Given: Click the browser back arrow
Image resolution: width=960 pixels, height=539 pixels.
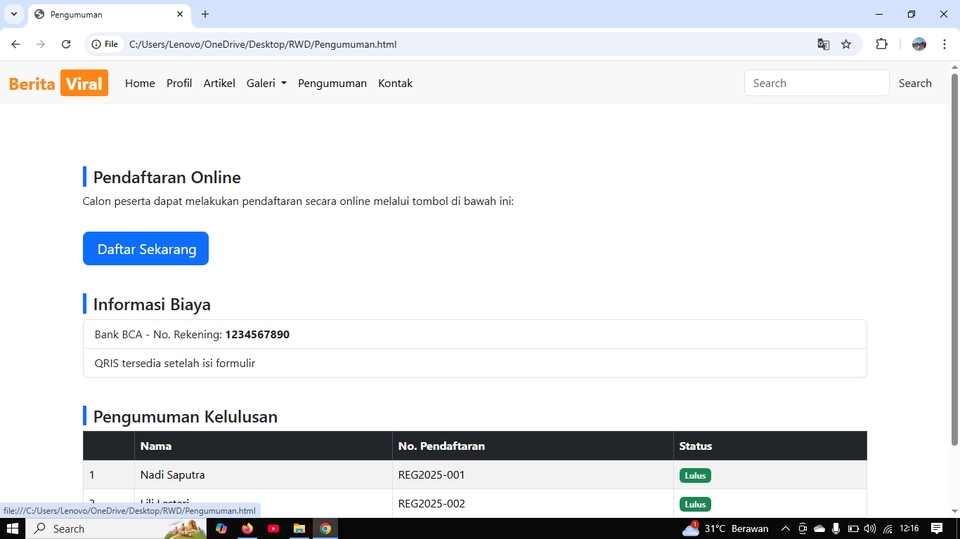Looking at the screenshot, I should (15, 44).
